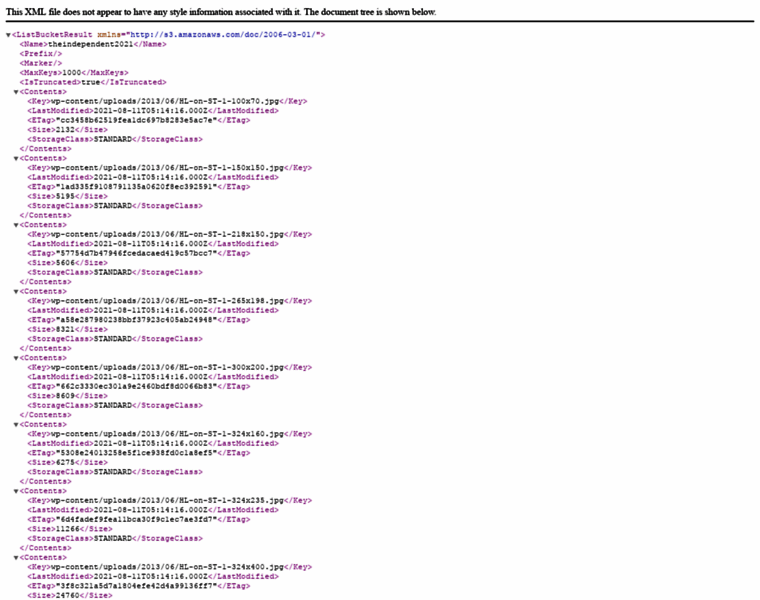
Task: Click the Size value 2132
Action: pos(65,130)
